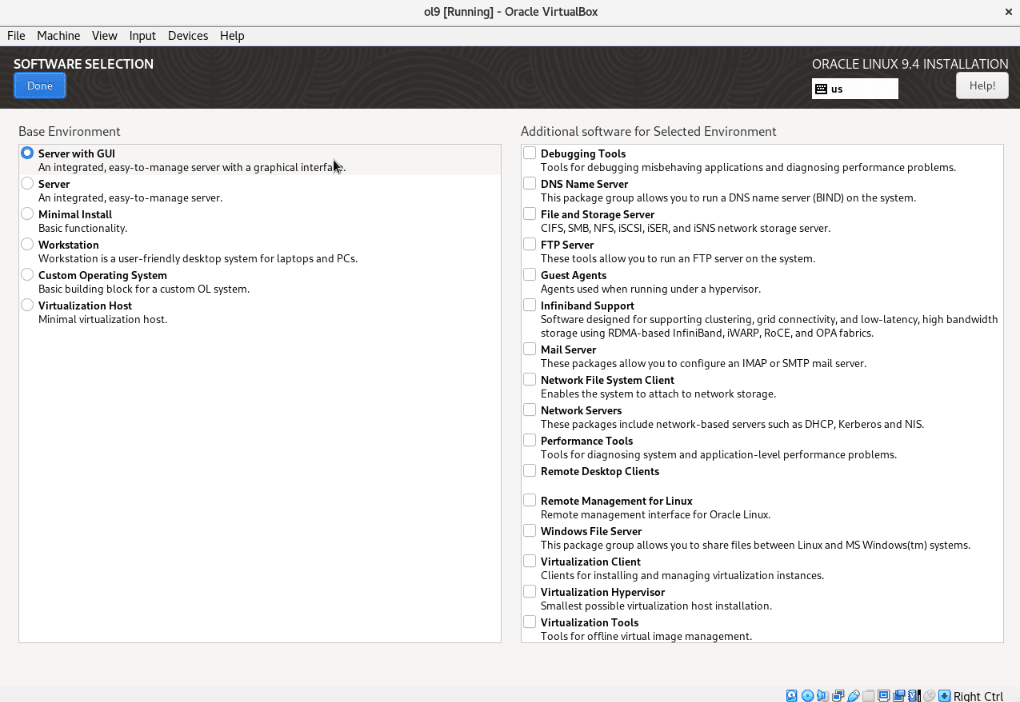Enable the Virtualization Tools checkbox
The image size is (1020, 702).
point(530,621)
